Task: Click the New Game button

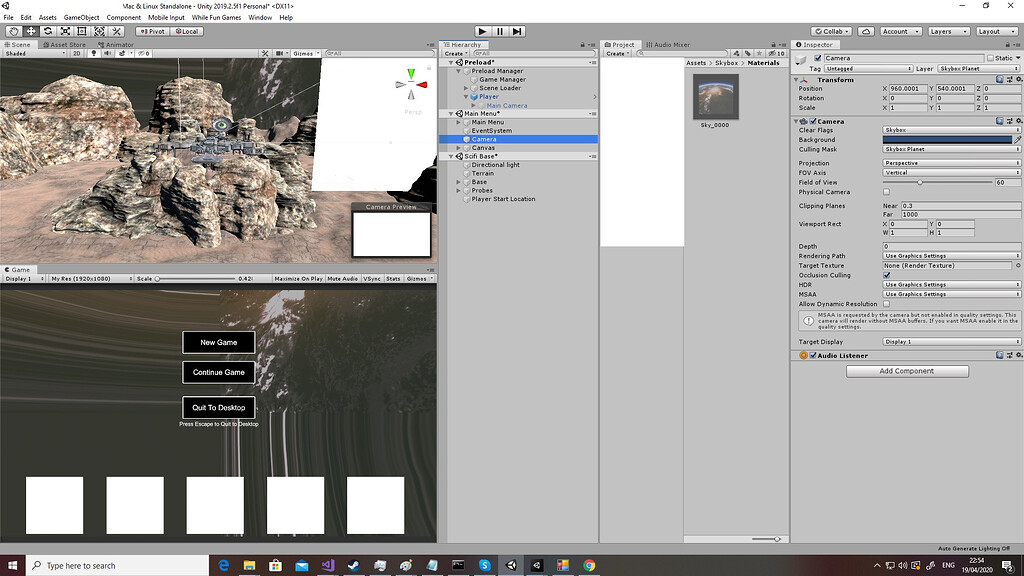Action: point(218,342)
